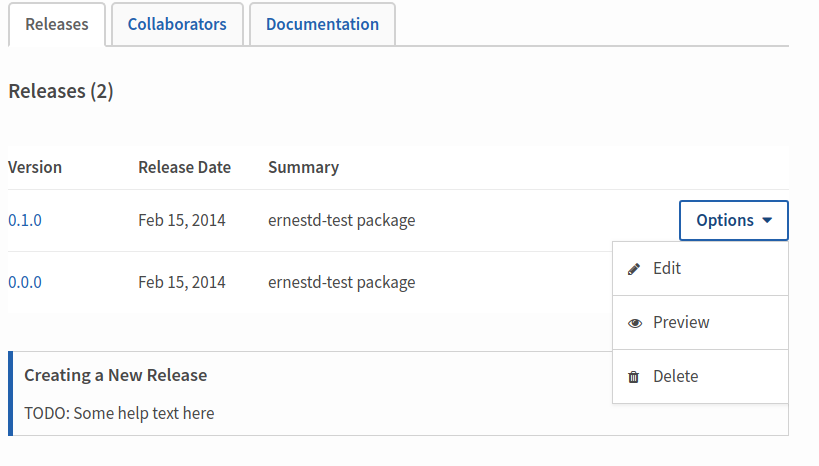Click the Releases (2) heading
Screen dimensions: 819x466
(x=61, y=91)
